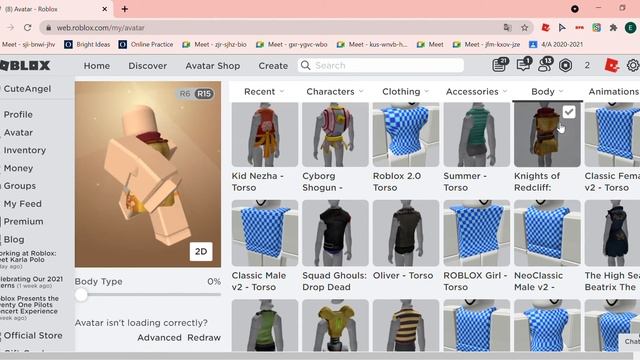This screenshot has width=640, height=360.
Task: Expand the Recent dropdown
Action: [264, 91]
